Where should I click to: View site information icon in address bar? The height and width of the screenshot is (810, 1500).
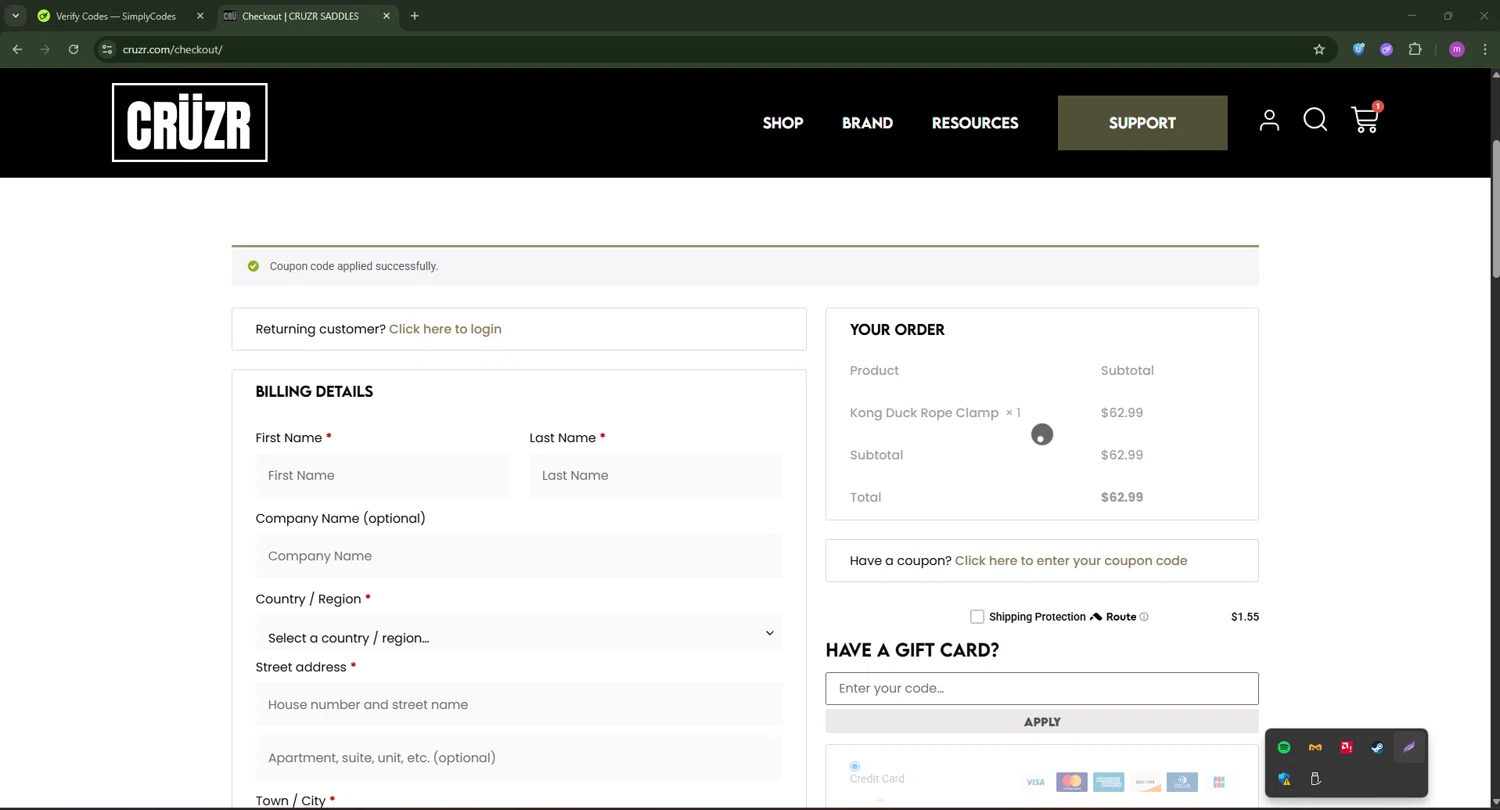[x=107, y=49]
